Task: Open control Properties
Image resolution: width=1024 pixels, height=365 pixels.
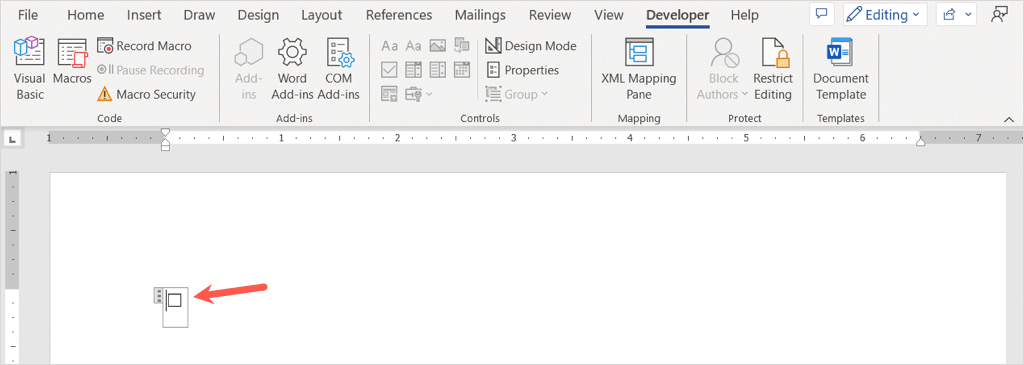Action: [x=522, y=70]
